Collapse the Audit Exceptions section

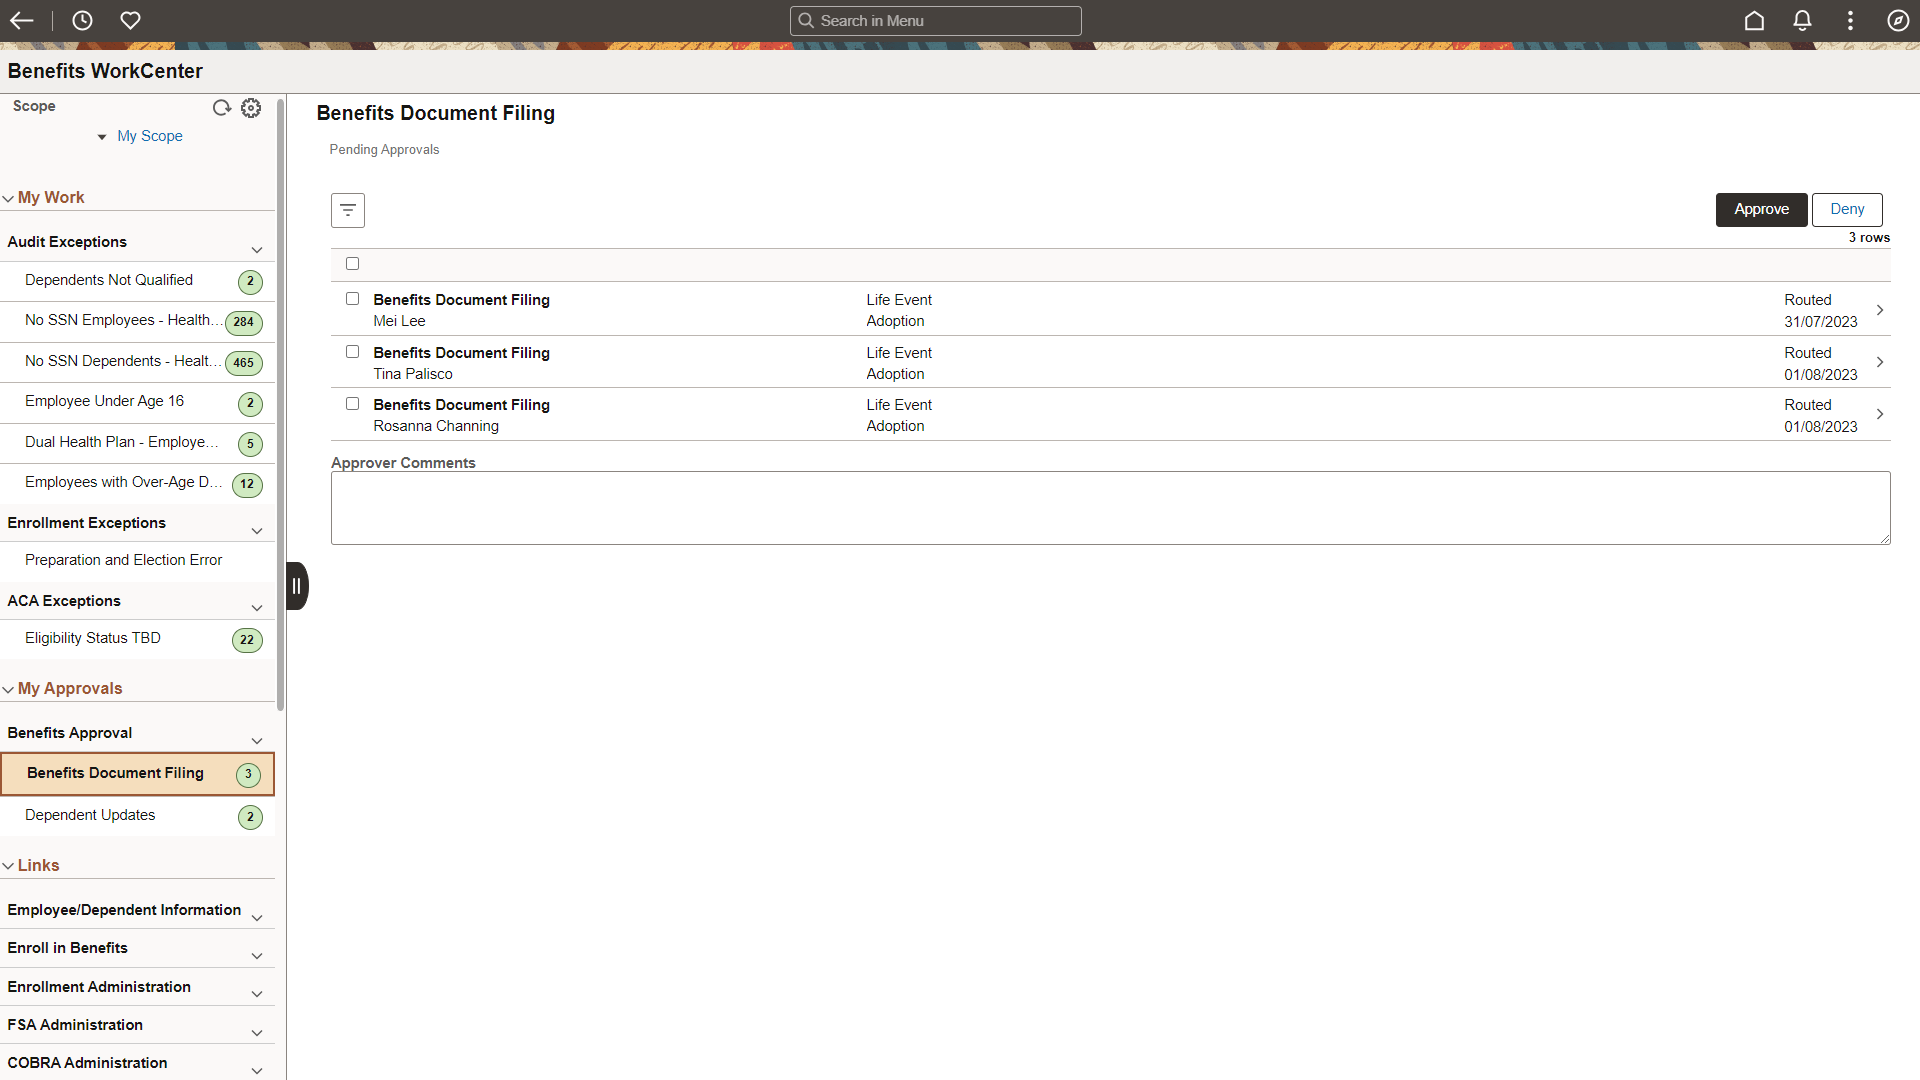(257, 249)
